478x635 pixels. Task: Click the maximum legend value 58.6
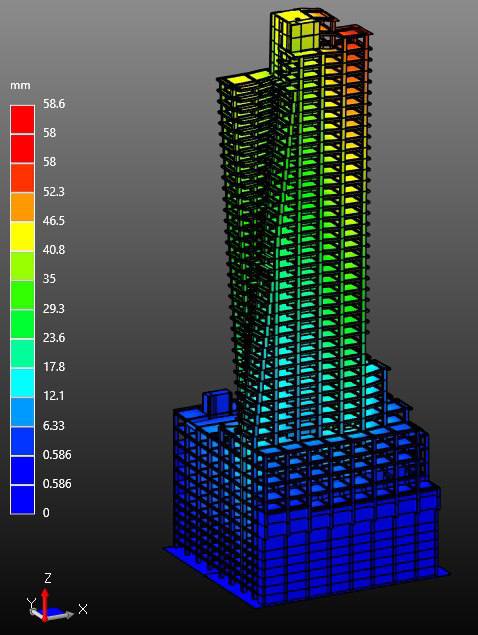(54, 104)
